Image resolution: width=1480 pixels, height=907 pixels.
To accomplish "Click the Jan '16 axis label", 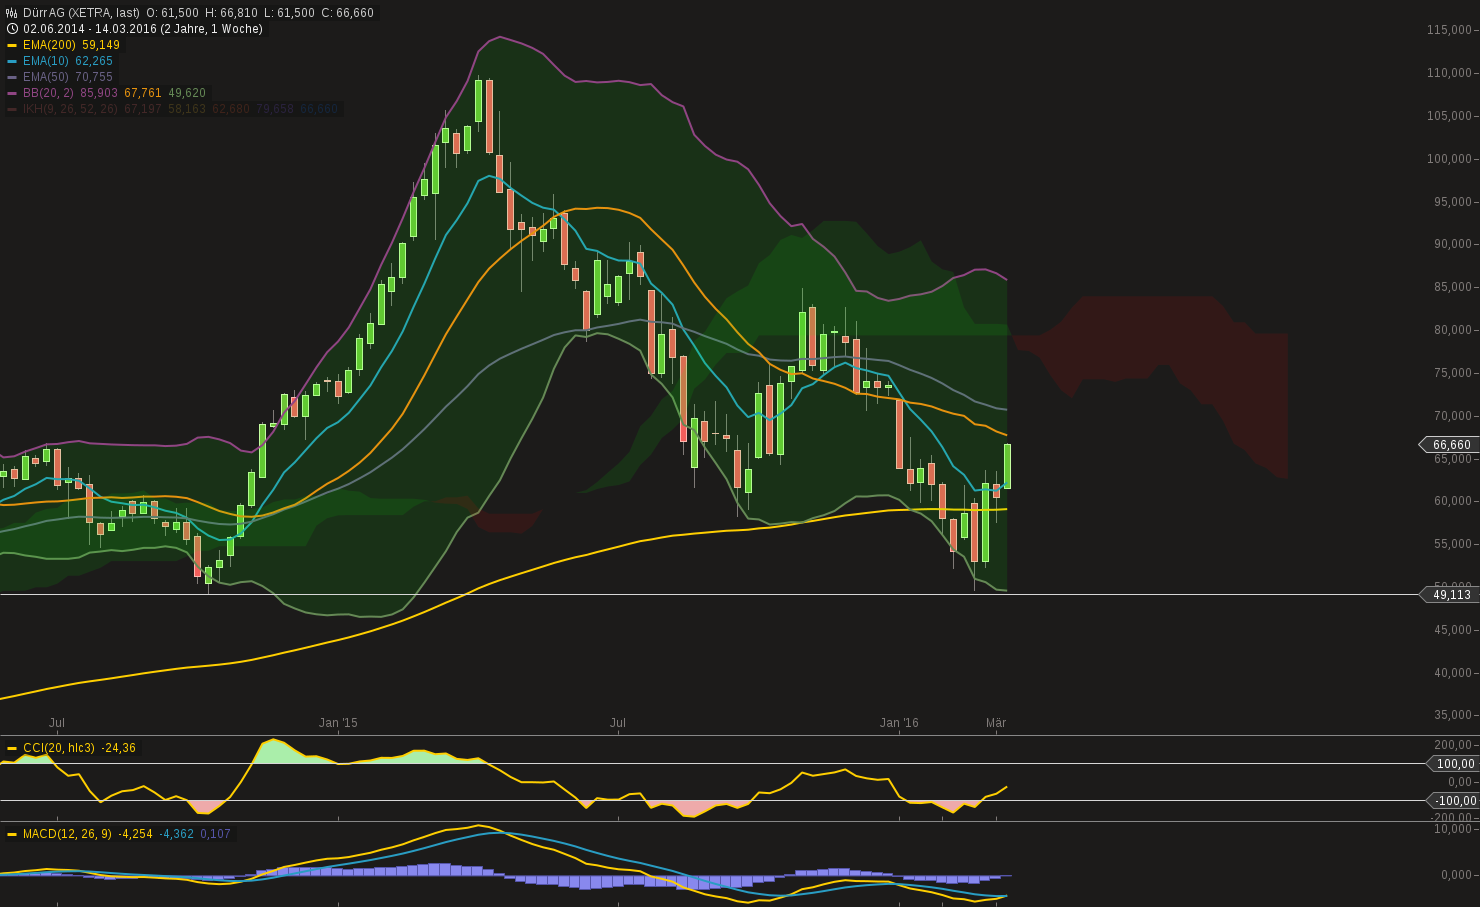I will [x=898, y=722].
